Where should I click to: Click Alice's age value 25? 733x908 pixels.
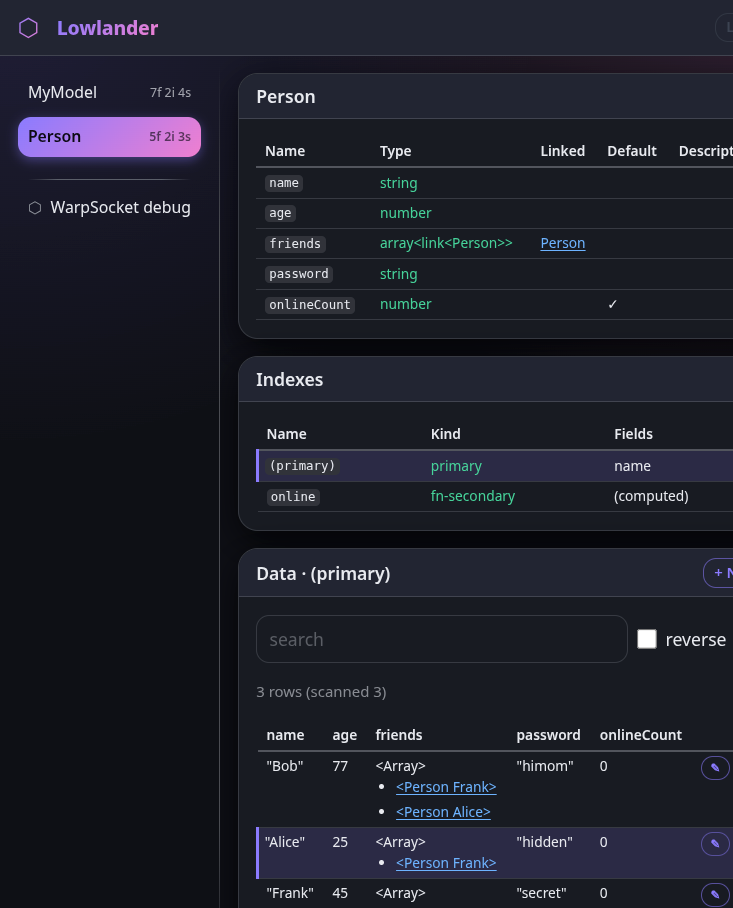[340, 842]
